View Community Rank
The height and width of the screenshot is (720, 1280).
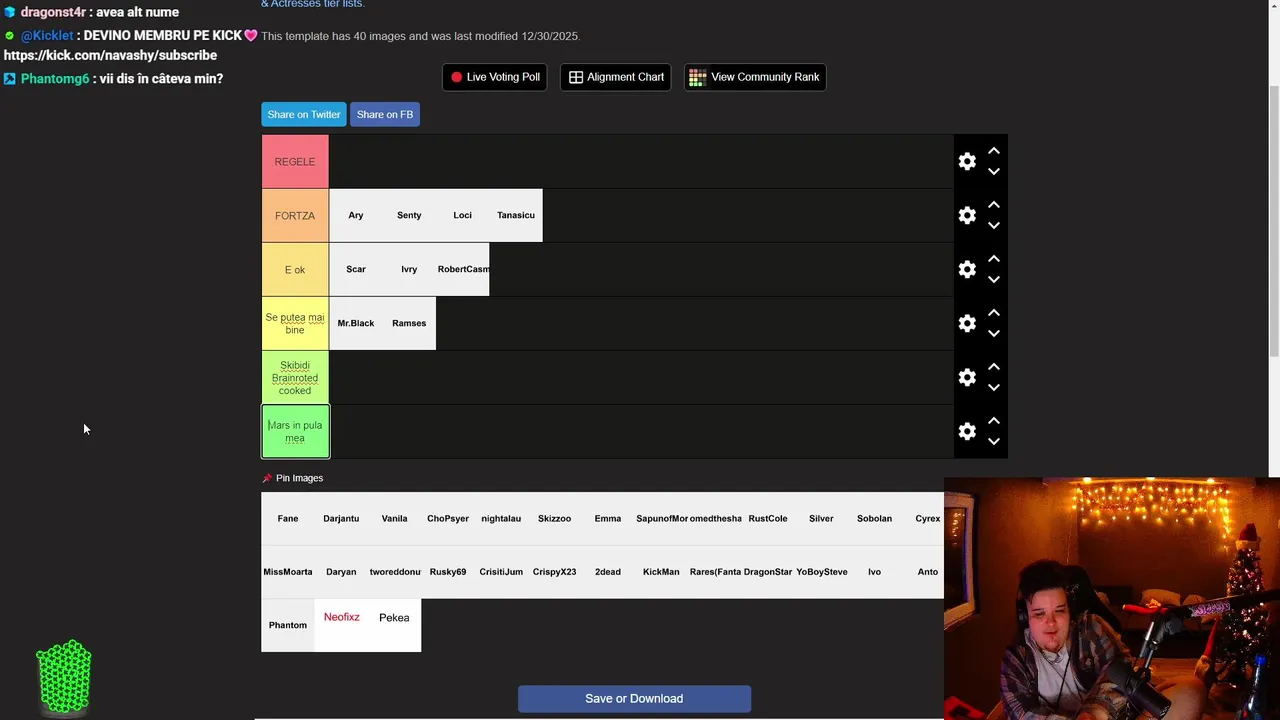tap(755, 77)
